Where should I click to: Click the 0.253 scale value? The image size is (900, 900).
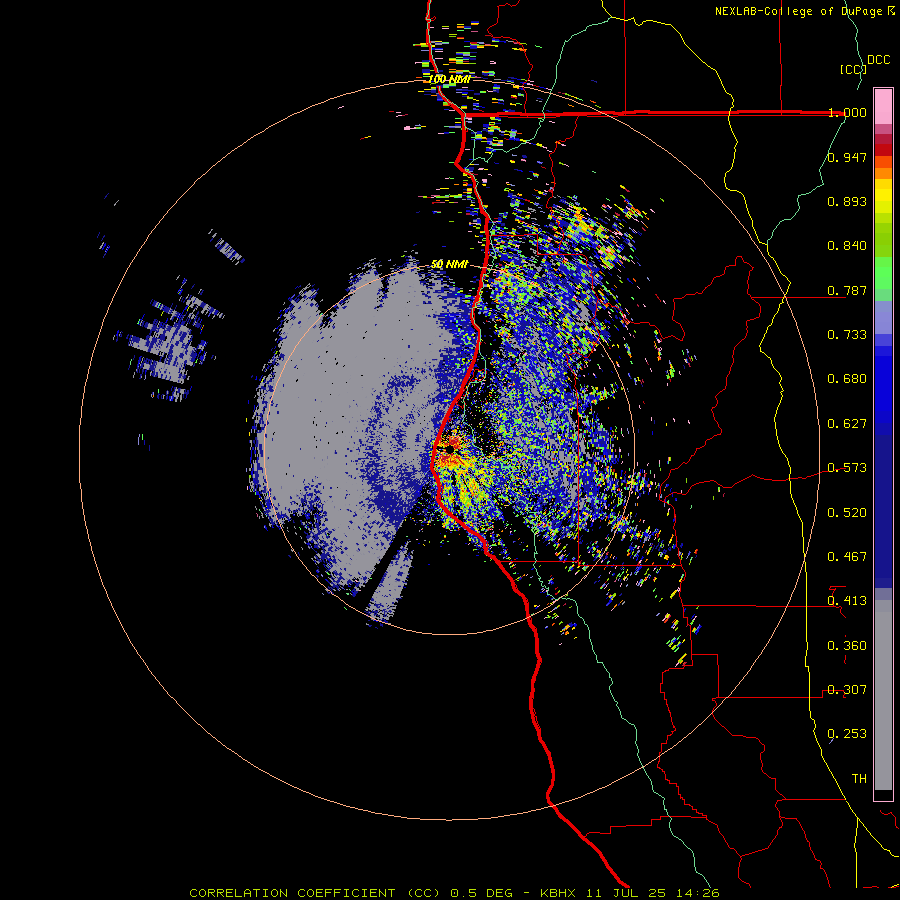click(847, 734)
